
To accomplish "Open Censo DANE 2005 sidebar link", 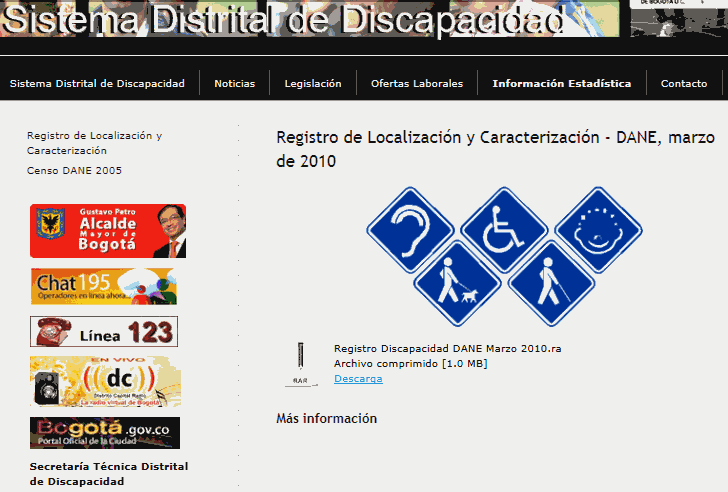I will (75, 171).
